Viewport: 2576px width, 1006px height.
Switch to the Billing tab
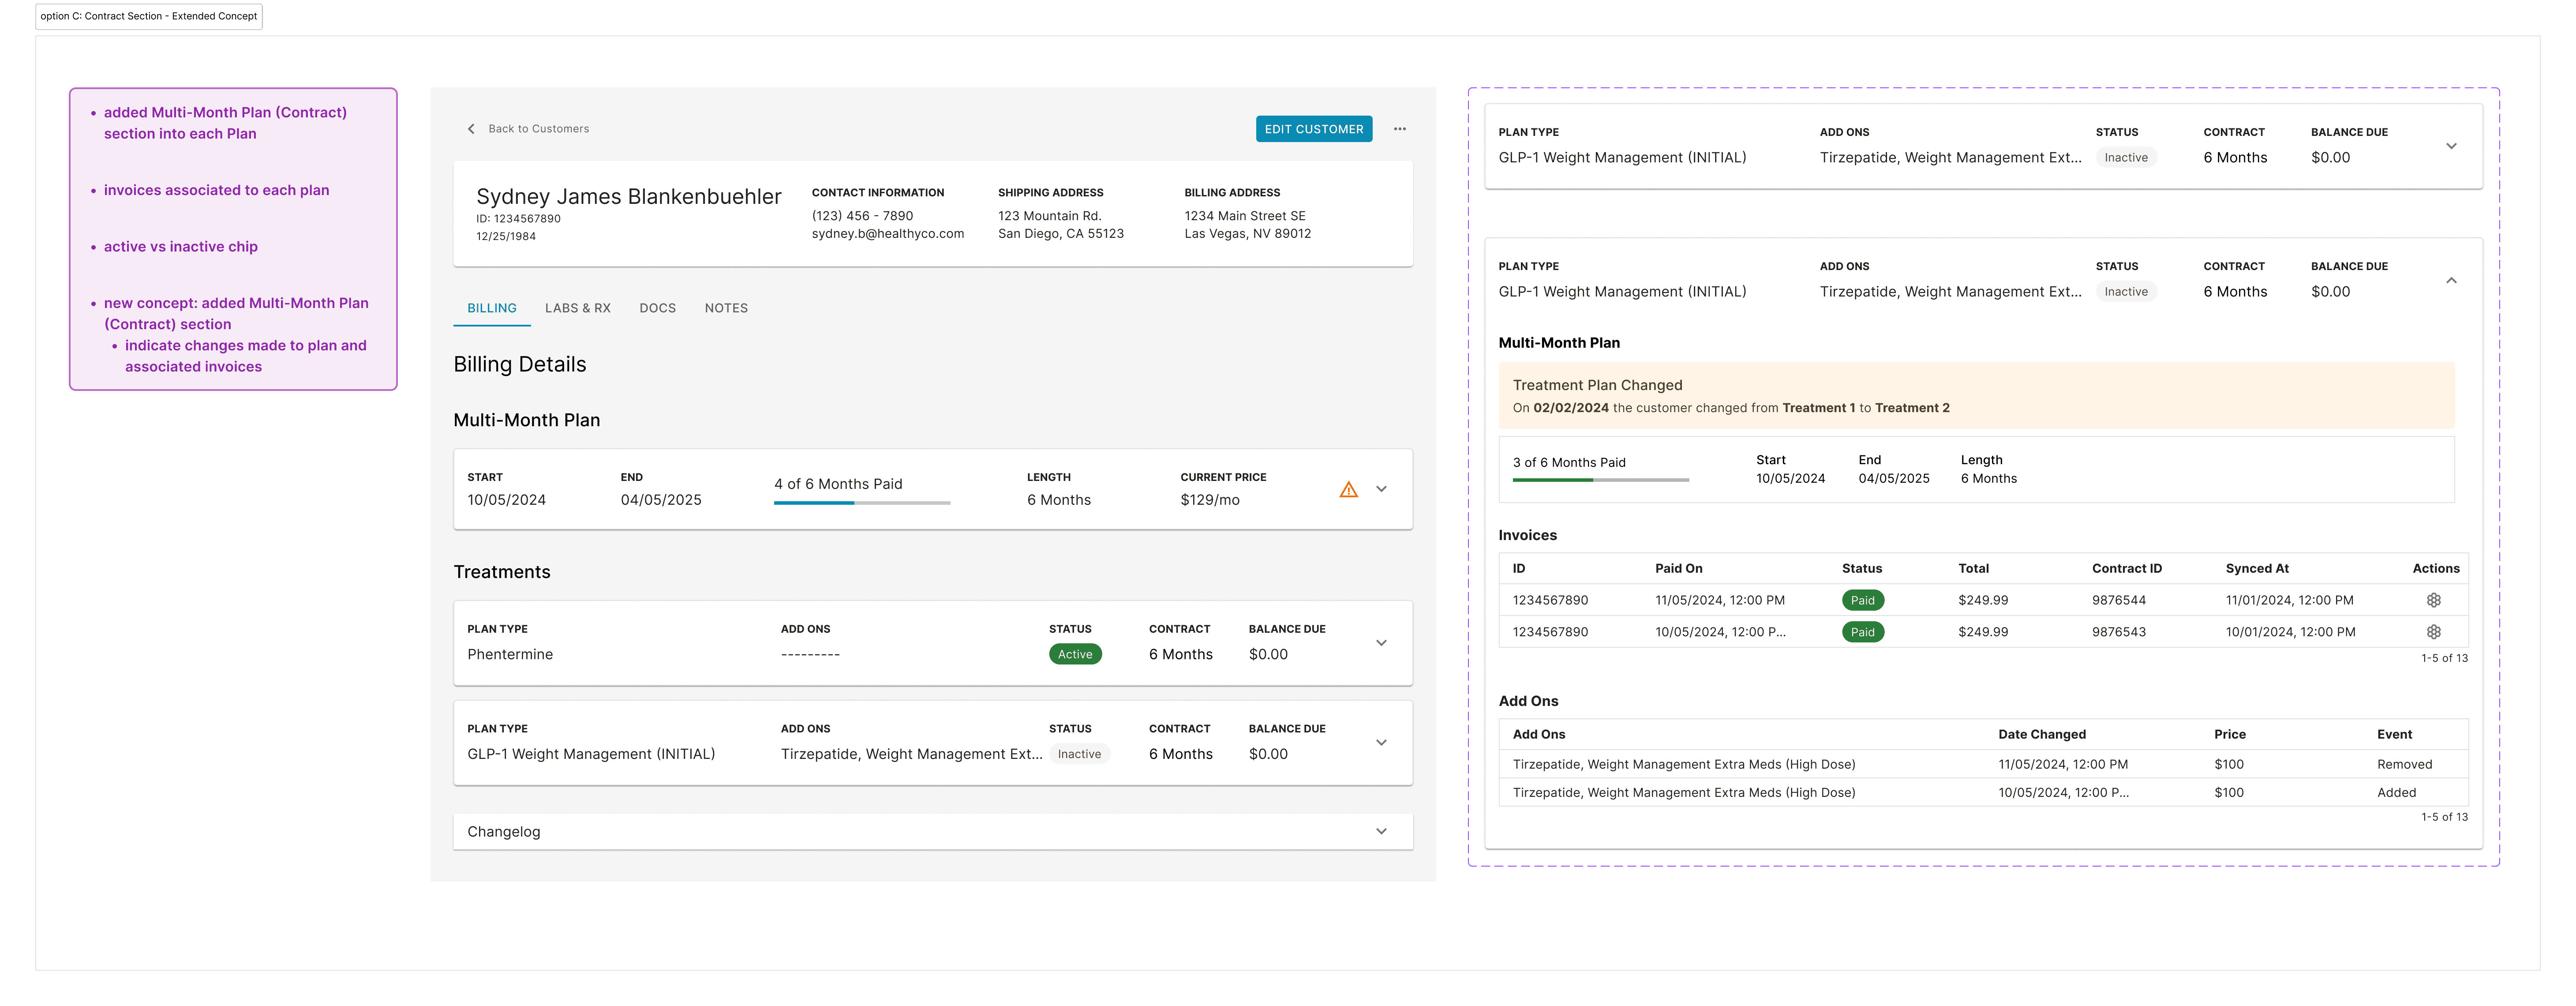pos(492,308)
